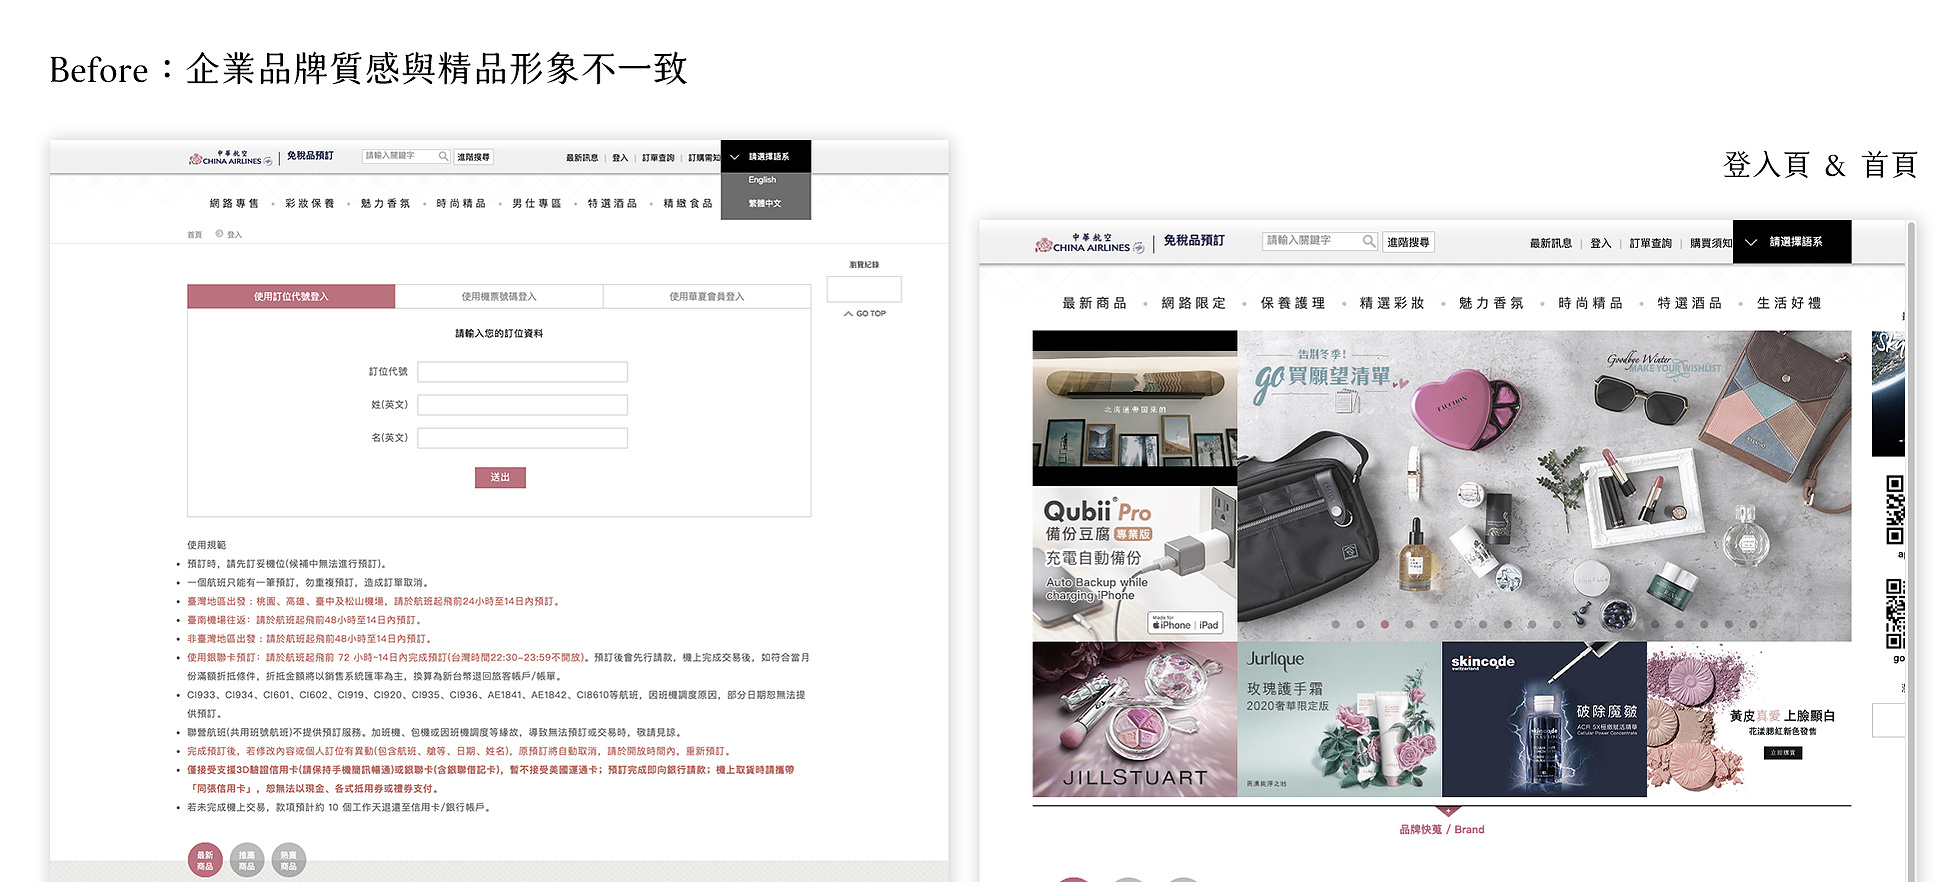Open the Jurlique 玫瑰護手霜 banner
This screenshot has height=882, width=1959.
click(1340, 719)
